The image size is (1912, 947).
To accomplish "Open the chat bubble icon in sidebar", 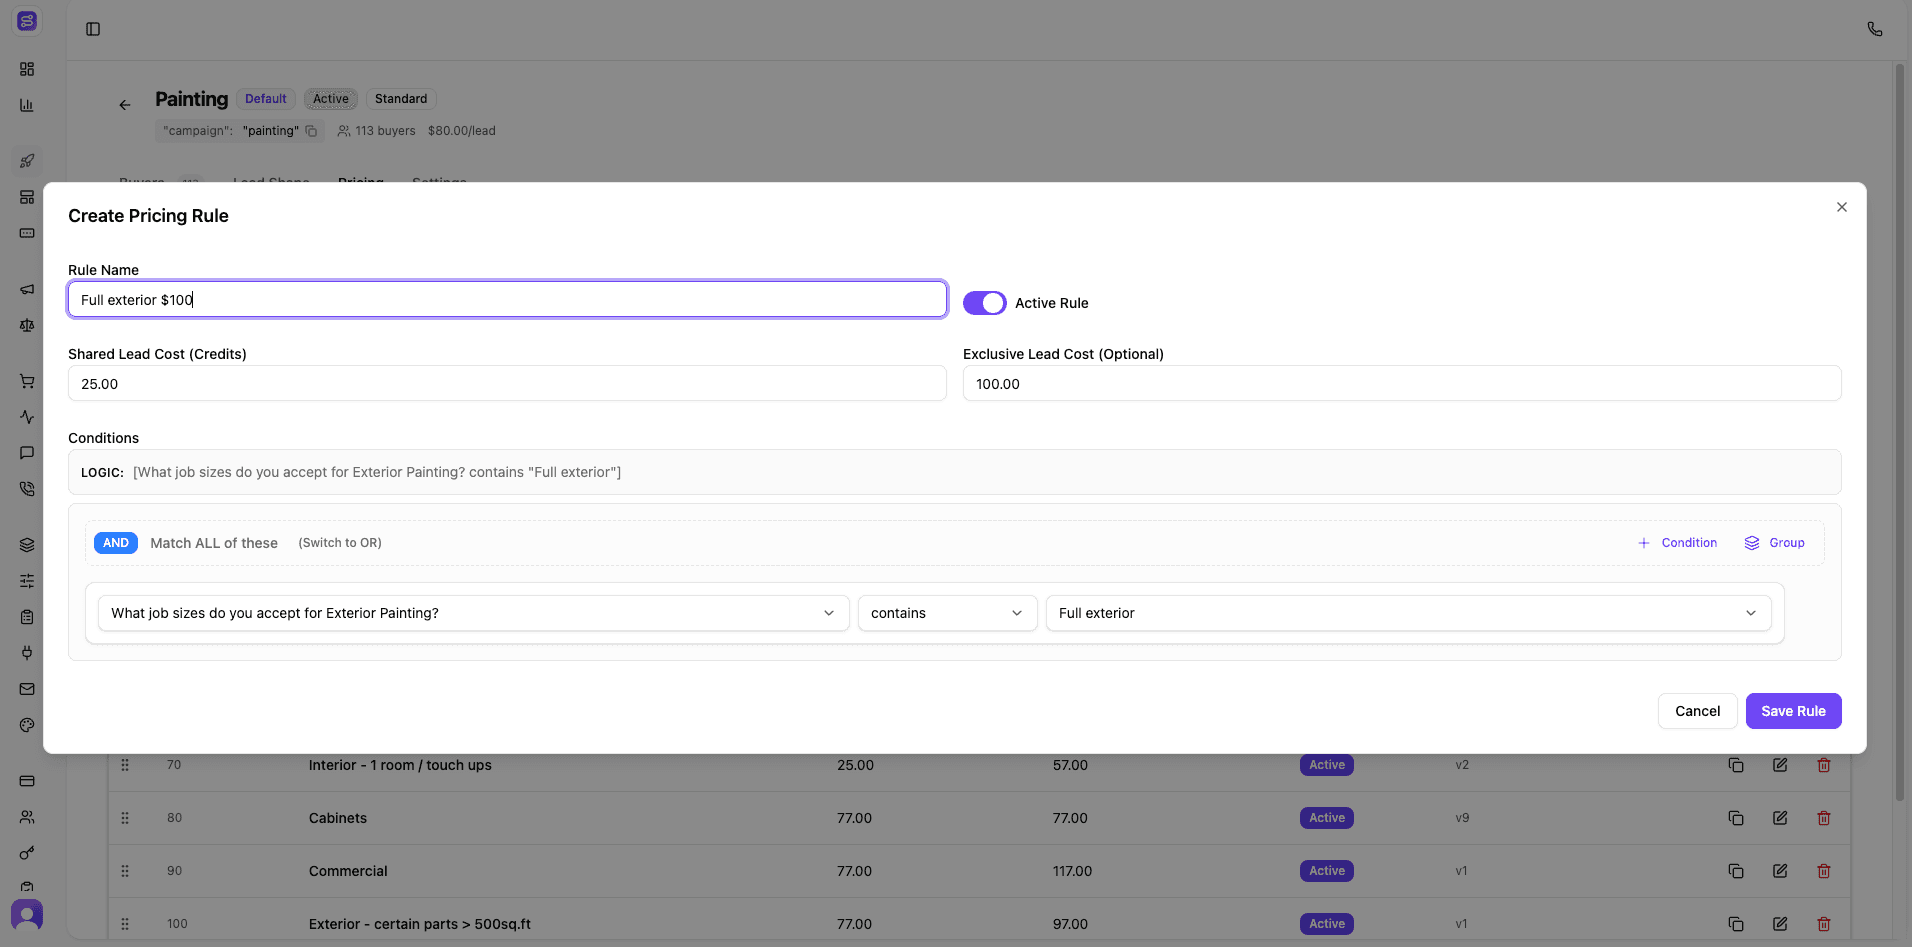I will click(27, 453).
